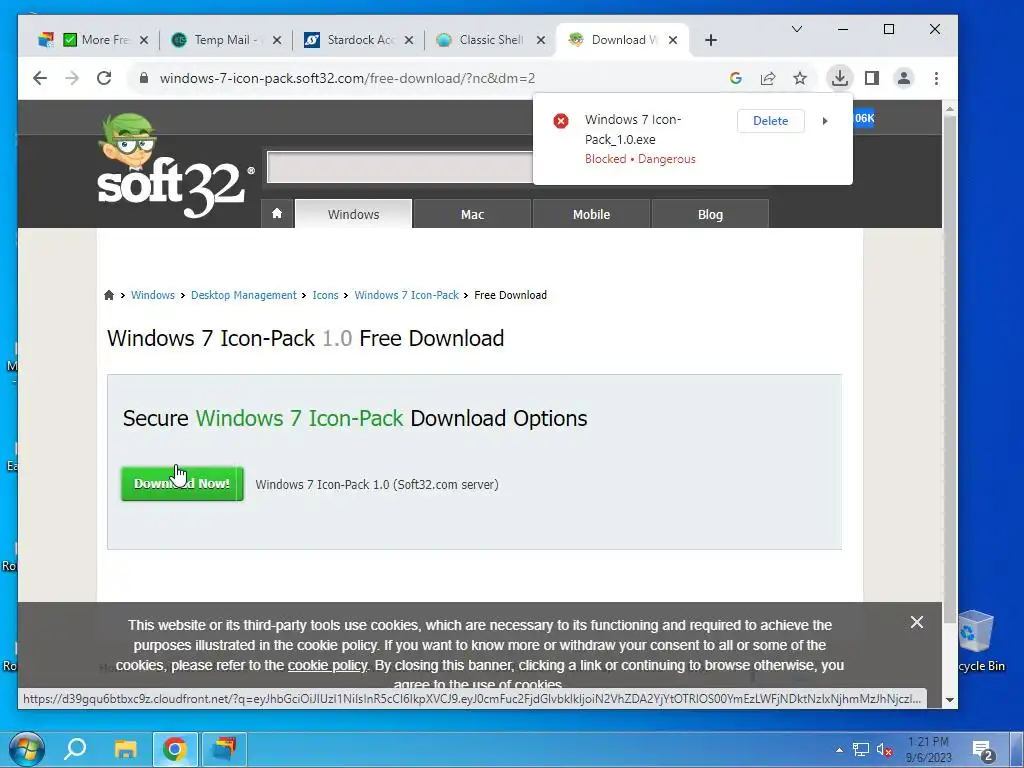The image size is (1024, 768).
Task: Switch to the Temp Mail tab
Action: pos(225,40)
